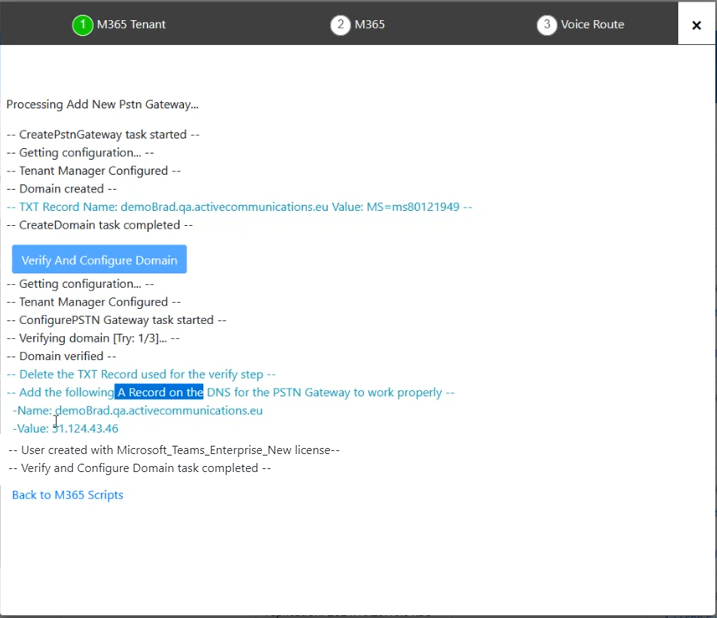The image size is (717, 618).
Task: Go to the Voice Route step label
Action: pyautogui.click(x=592, y=25)
